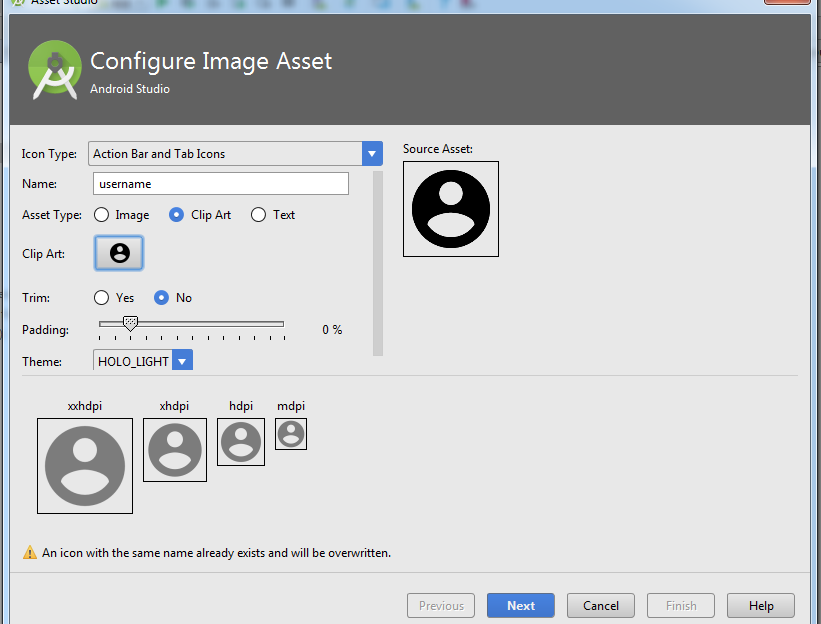This screenshot has width=821, height=624.
Task: Expand the Theme HOLO_LIGHT dropdown
Action: (x=182, y=361)
